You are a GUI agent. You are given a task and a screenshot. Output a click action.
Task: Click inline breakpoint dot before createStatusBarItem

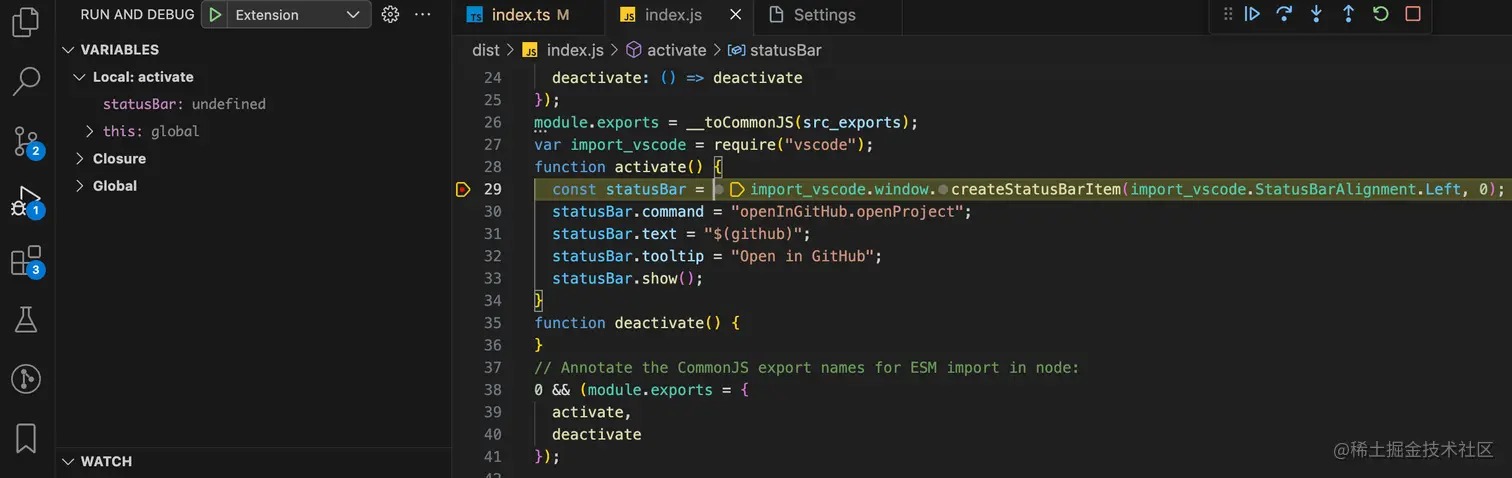(943, 189)
